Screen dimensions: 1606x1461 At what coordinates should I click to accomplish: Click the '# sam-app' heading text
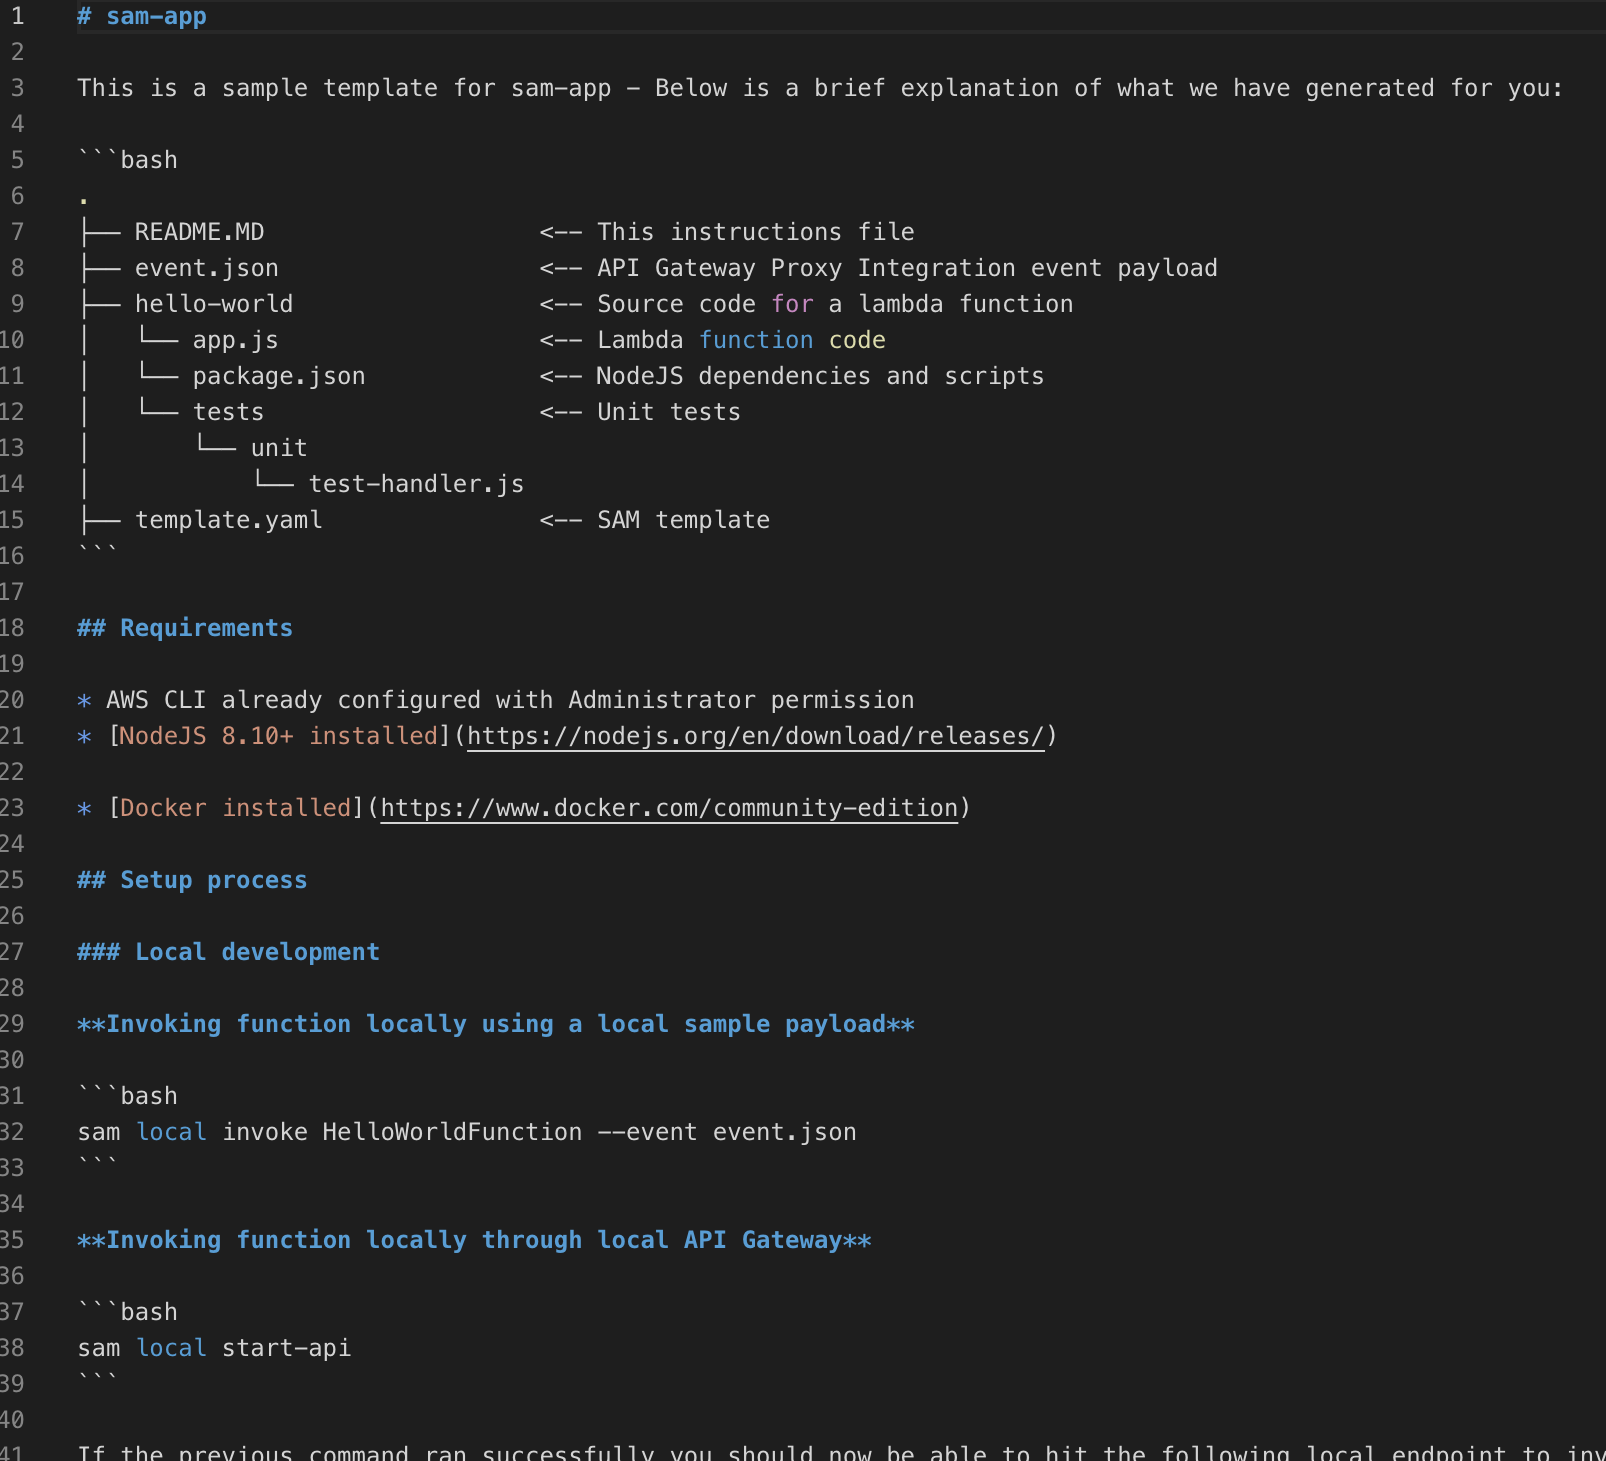tap(142, 17)
